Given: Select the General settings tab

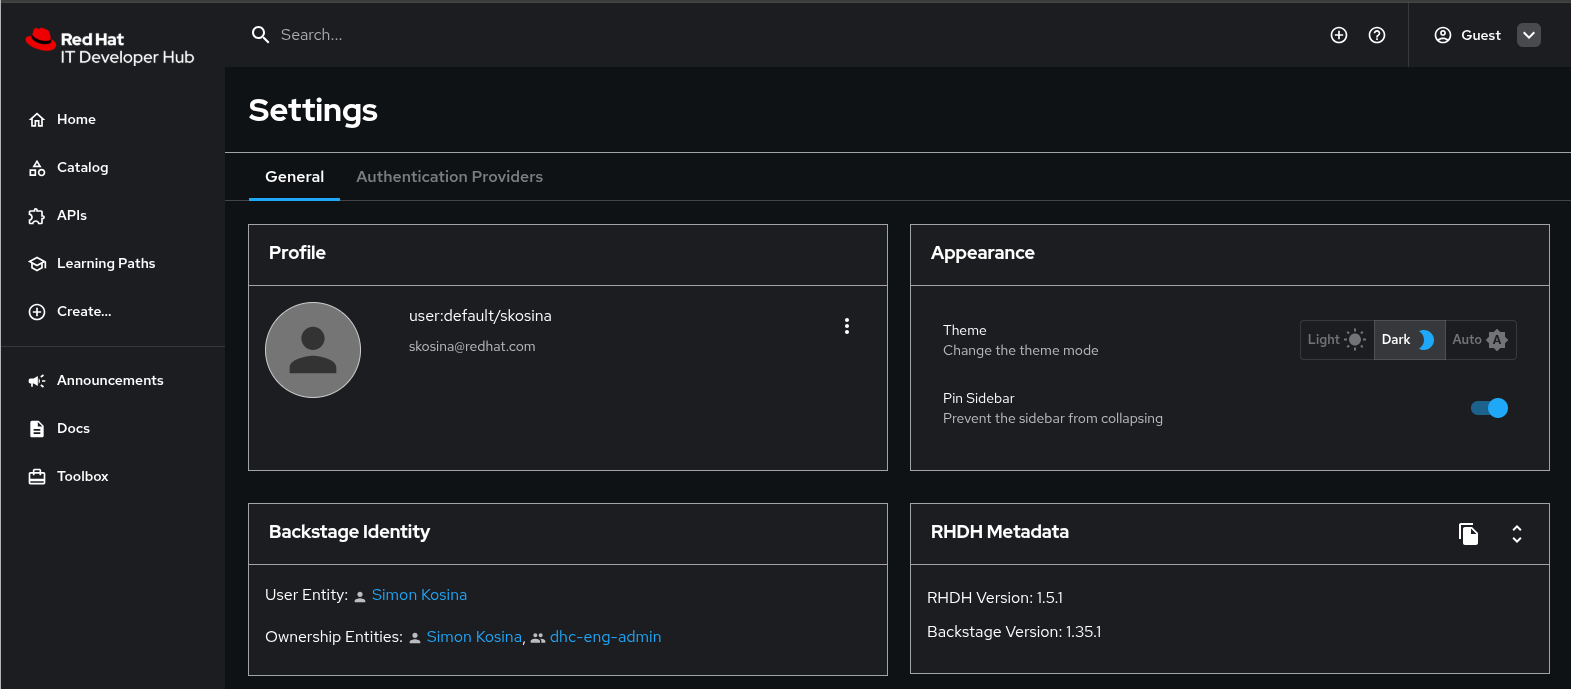Looking at the screenshot, I should [x=294, y=177].
